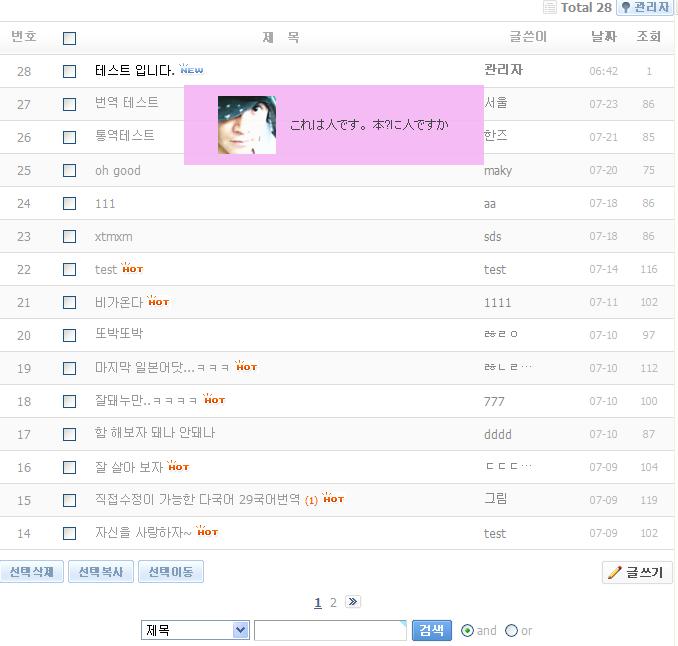
Task: Open post titled 111
Action: point(105,203)
